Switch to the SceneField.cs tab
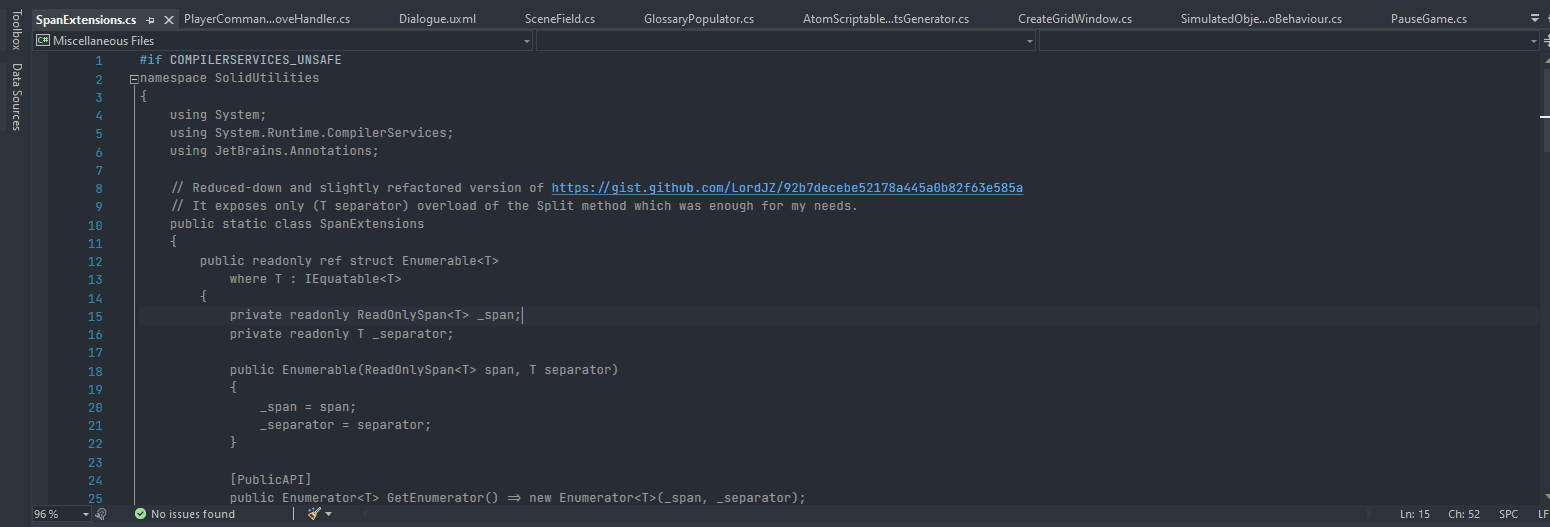The width and height of the screenshot is (1550, 527). [x=560, y=19]
